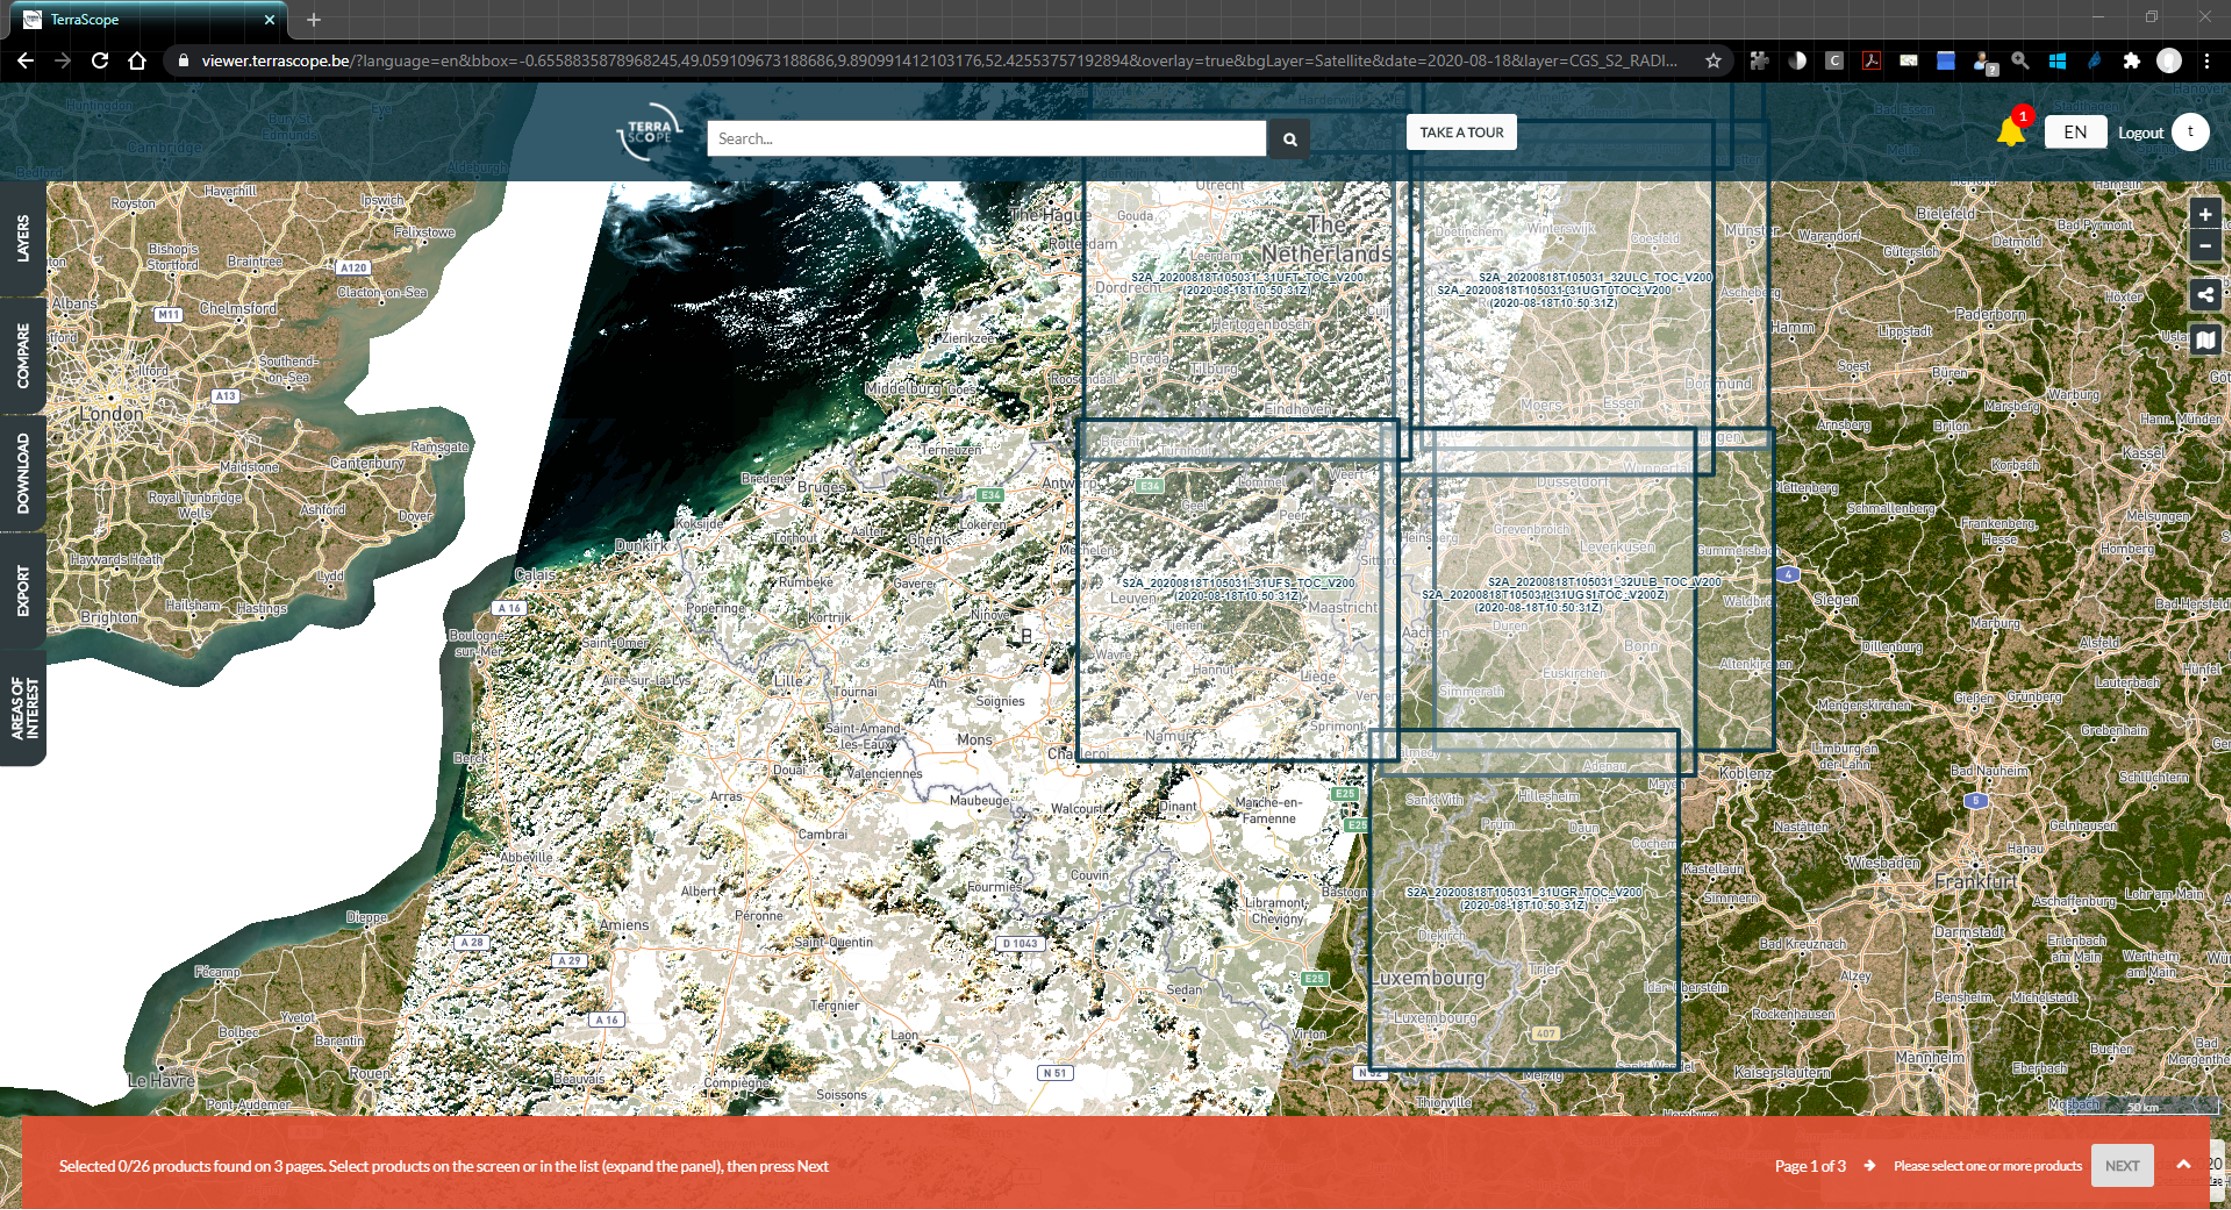Image resolution: width=2231 pixels, height=1210 pixels.
Task: Click the TerraScope logo
Action: [651, 131]
